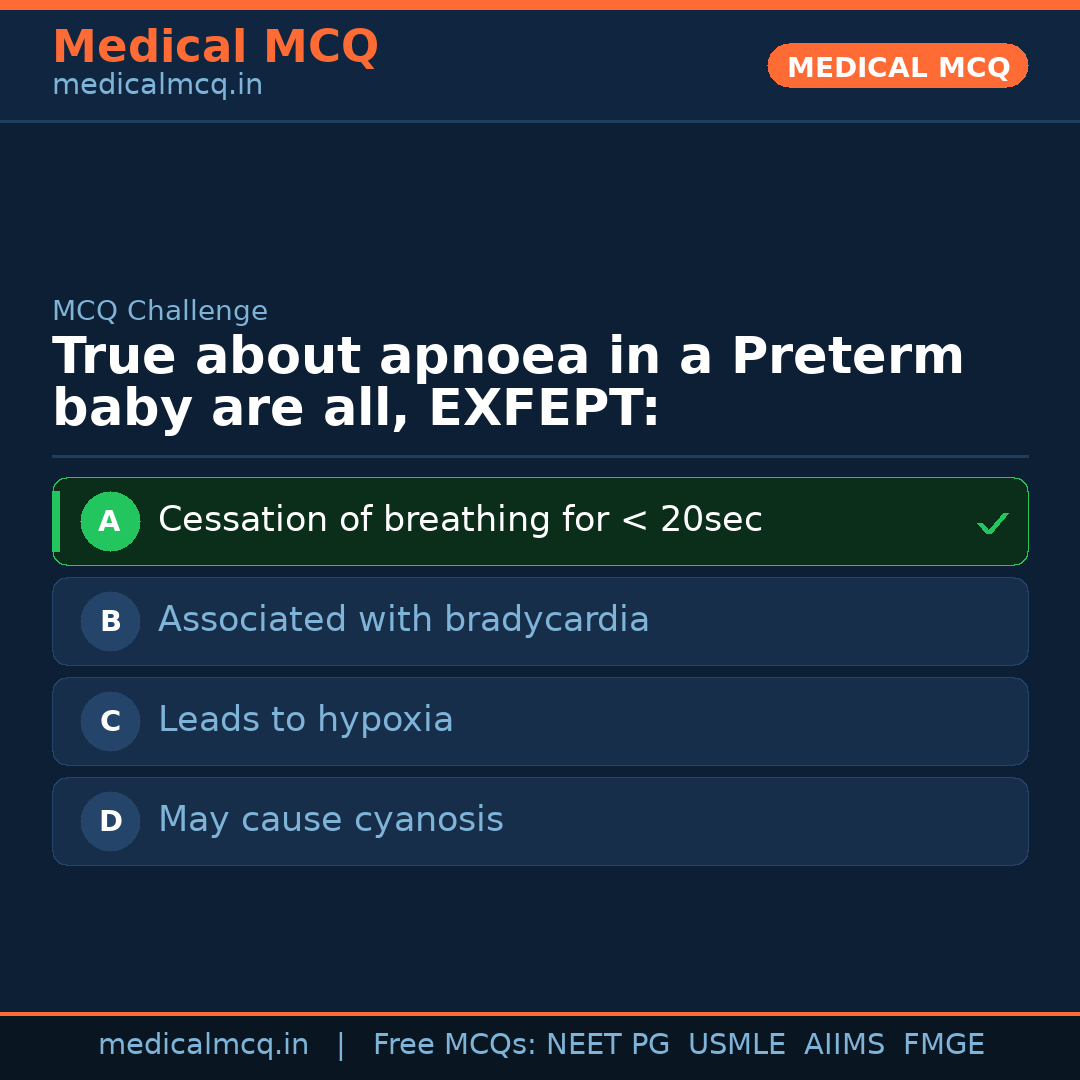Click 'FMGE' in the footer
This screenshot has width=1080, height=1080.
(944, 1045)
